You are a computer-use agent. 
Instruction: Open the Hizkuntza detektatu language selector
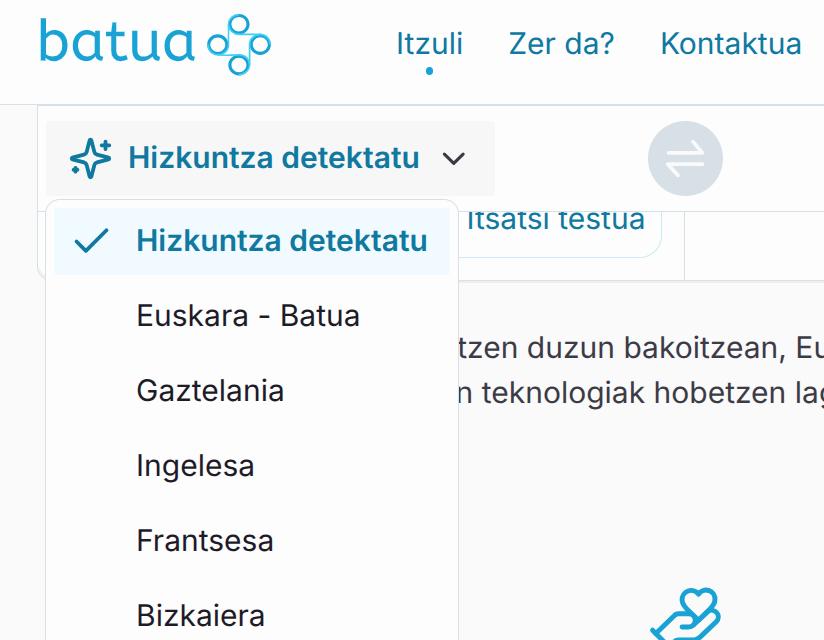click(x=272, y=158)
